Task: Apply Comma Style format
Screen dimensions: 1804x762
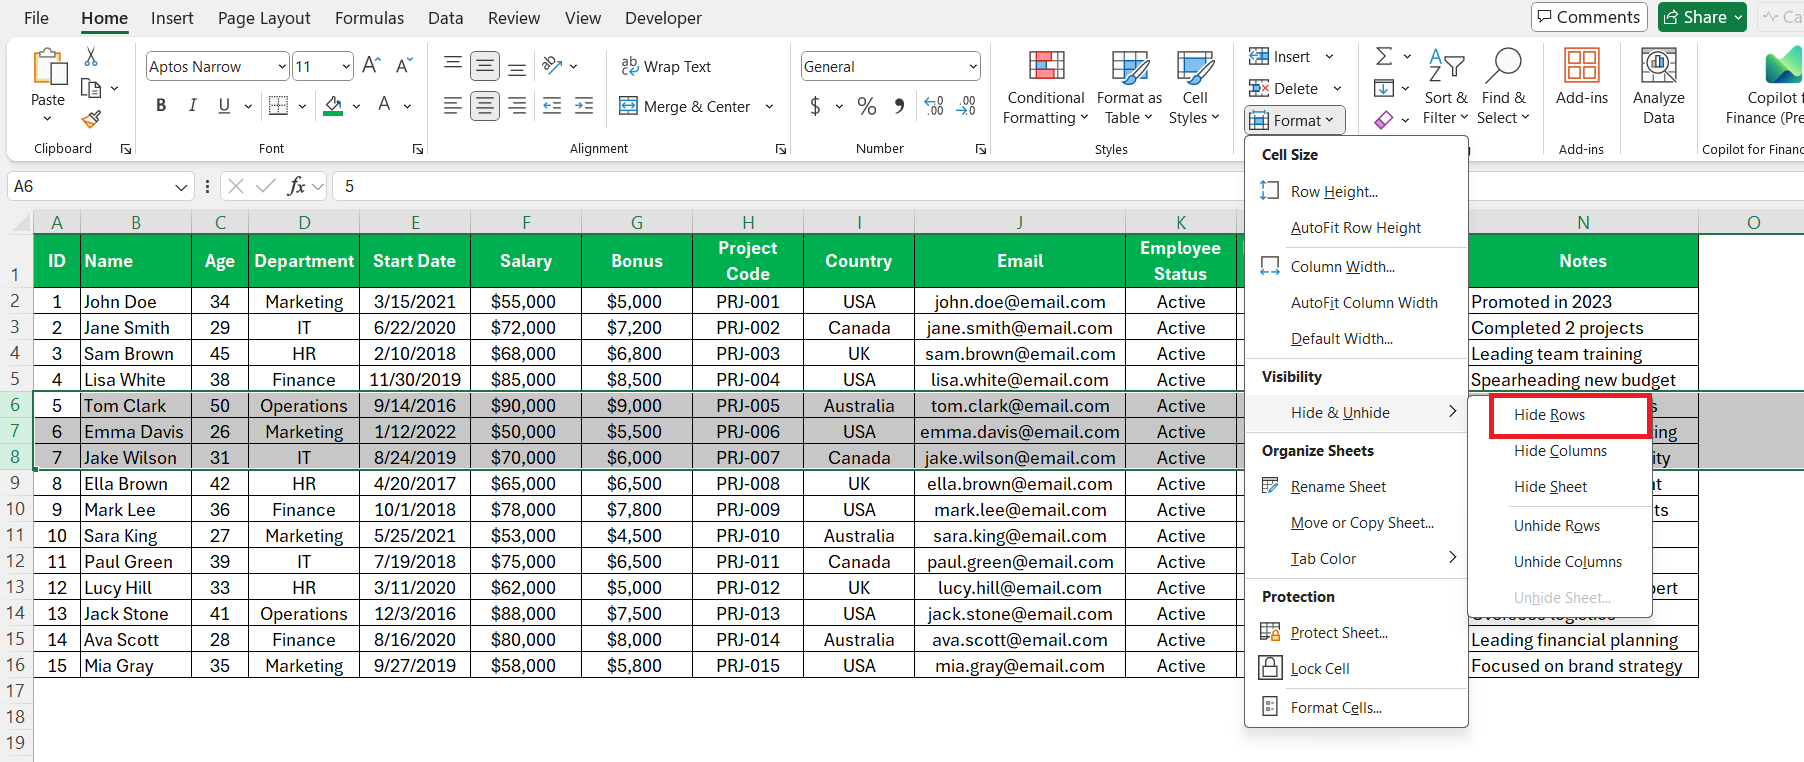Action: 899,106
